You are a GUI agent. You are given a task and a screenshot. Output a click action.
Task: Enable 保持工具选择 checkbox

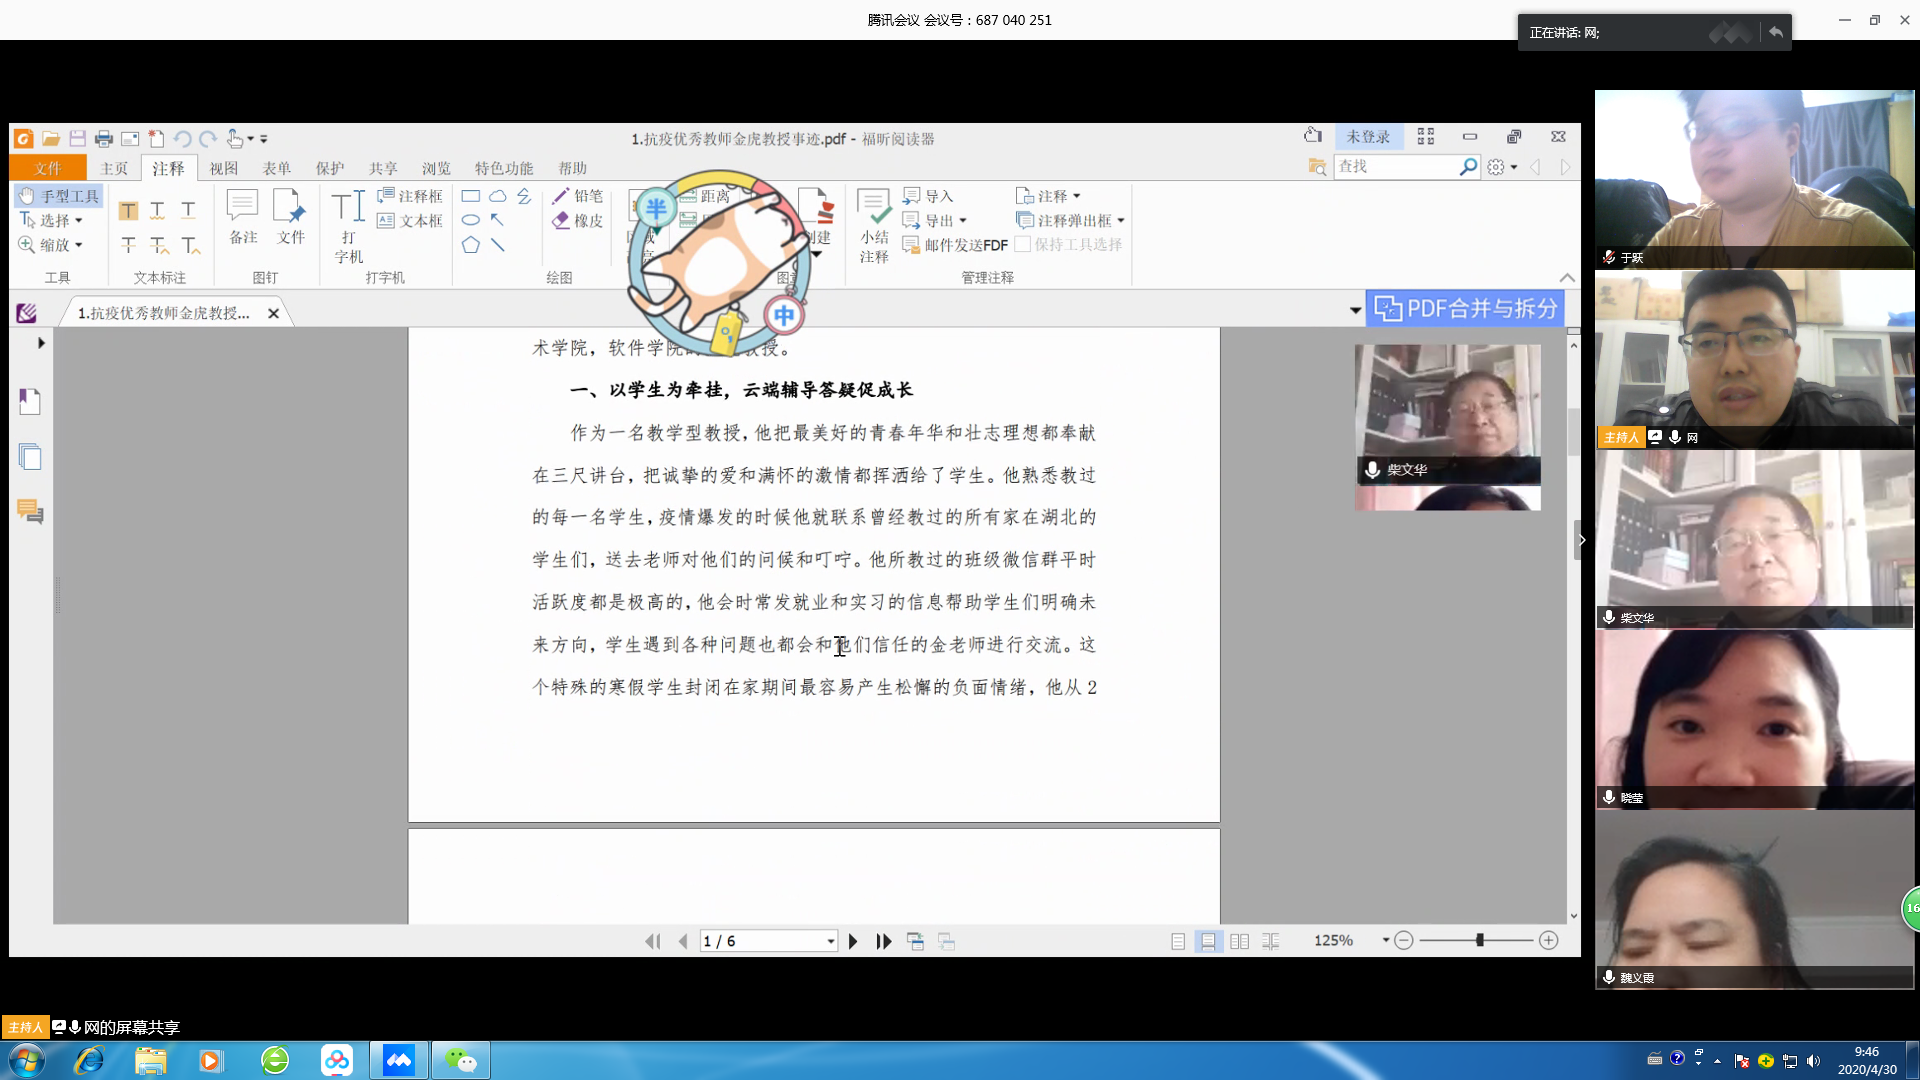(x=1023, y=245)
